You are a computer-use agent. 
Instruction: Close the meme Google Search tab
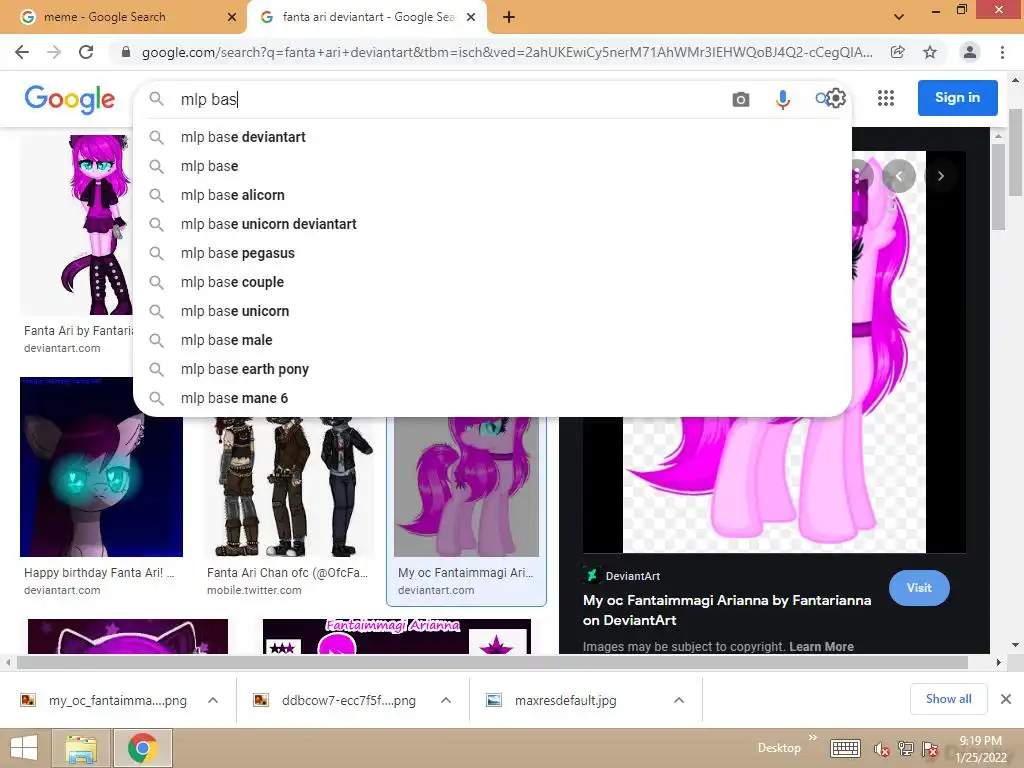(x=232, y=17)
